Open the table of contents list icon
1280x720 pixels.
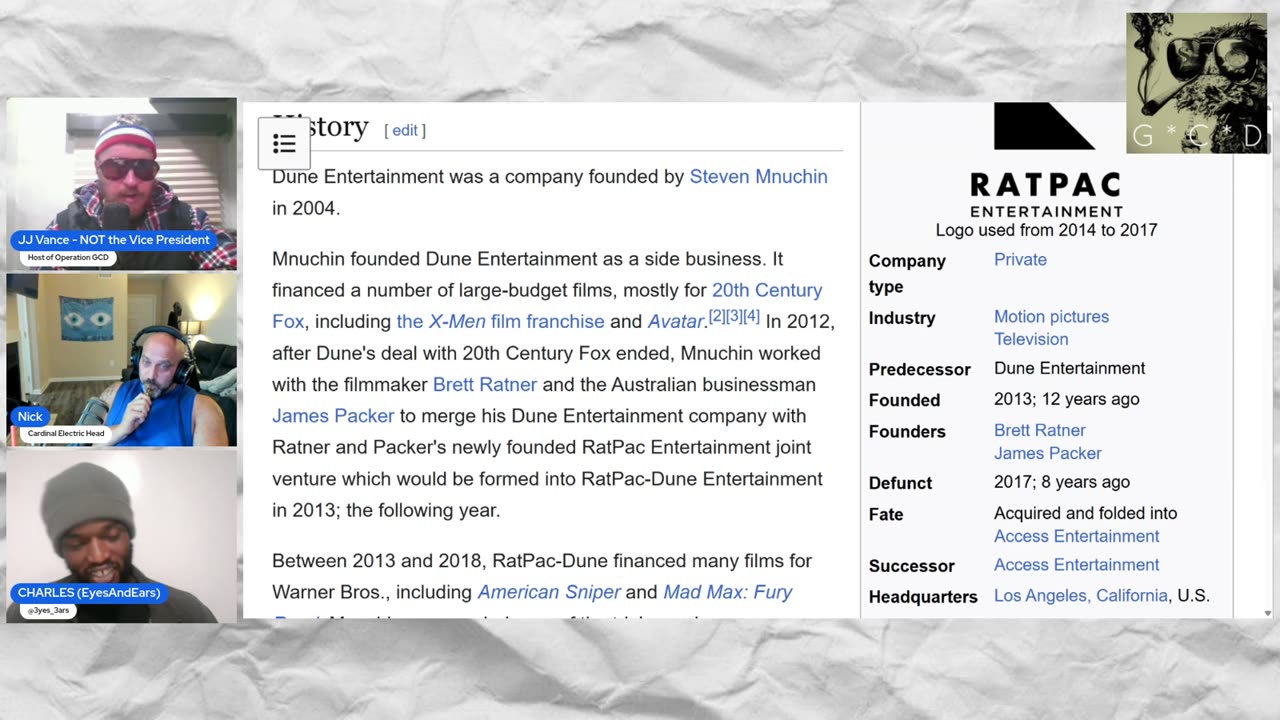[284, 143]
